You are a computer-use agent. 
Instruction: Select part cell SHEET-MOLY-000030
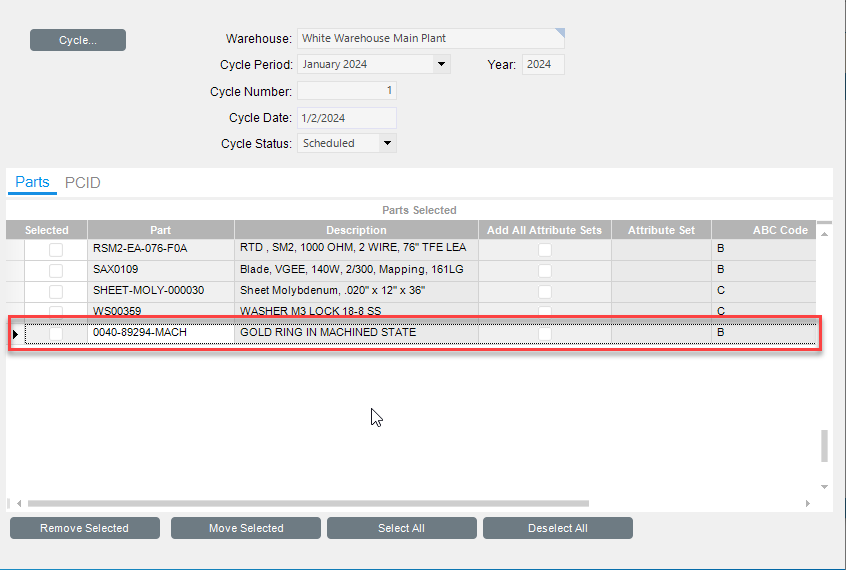[x=161, y=291]
